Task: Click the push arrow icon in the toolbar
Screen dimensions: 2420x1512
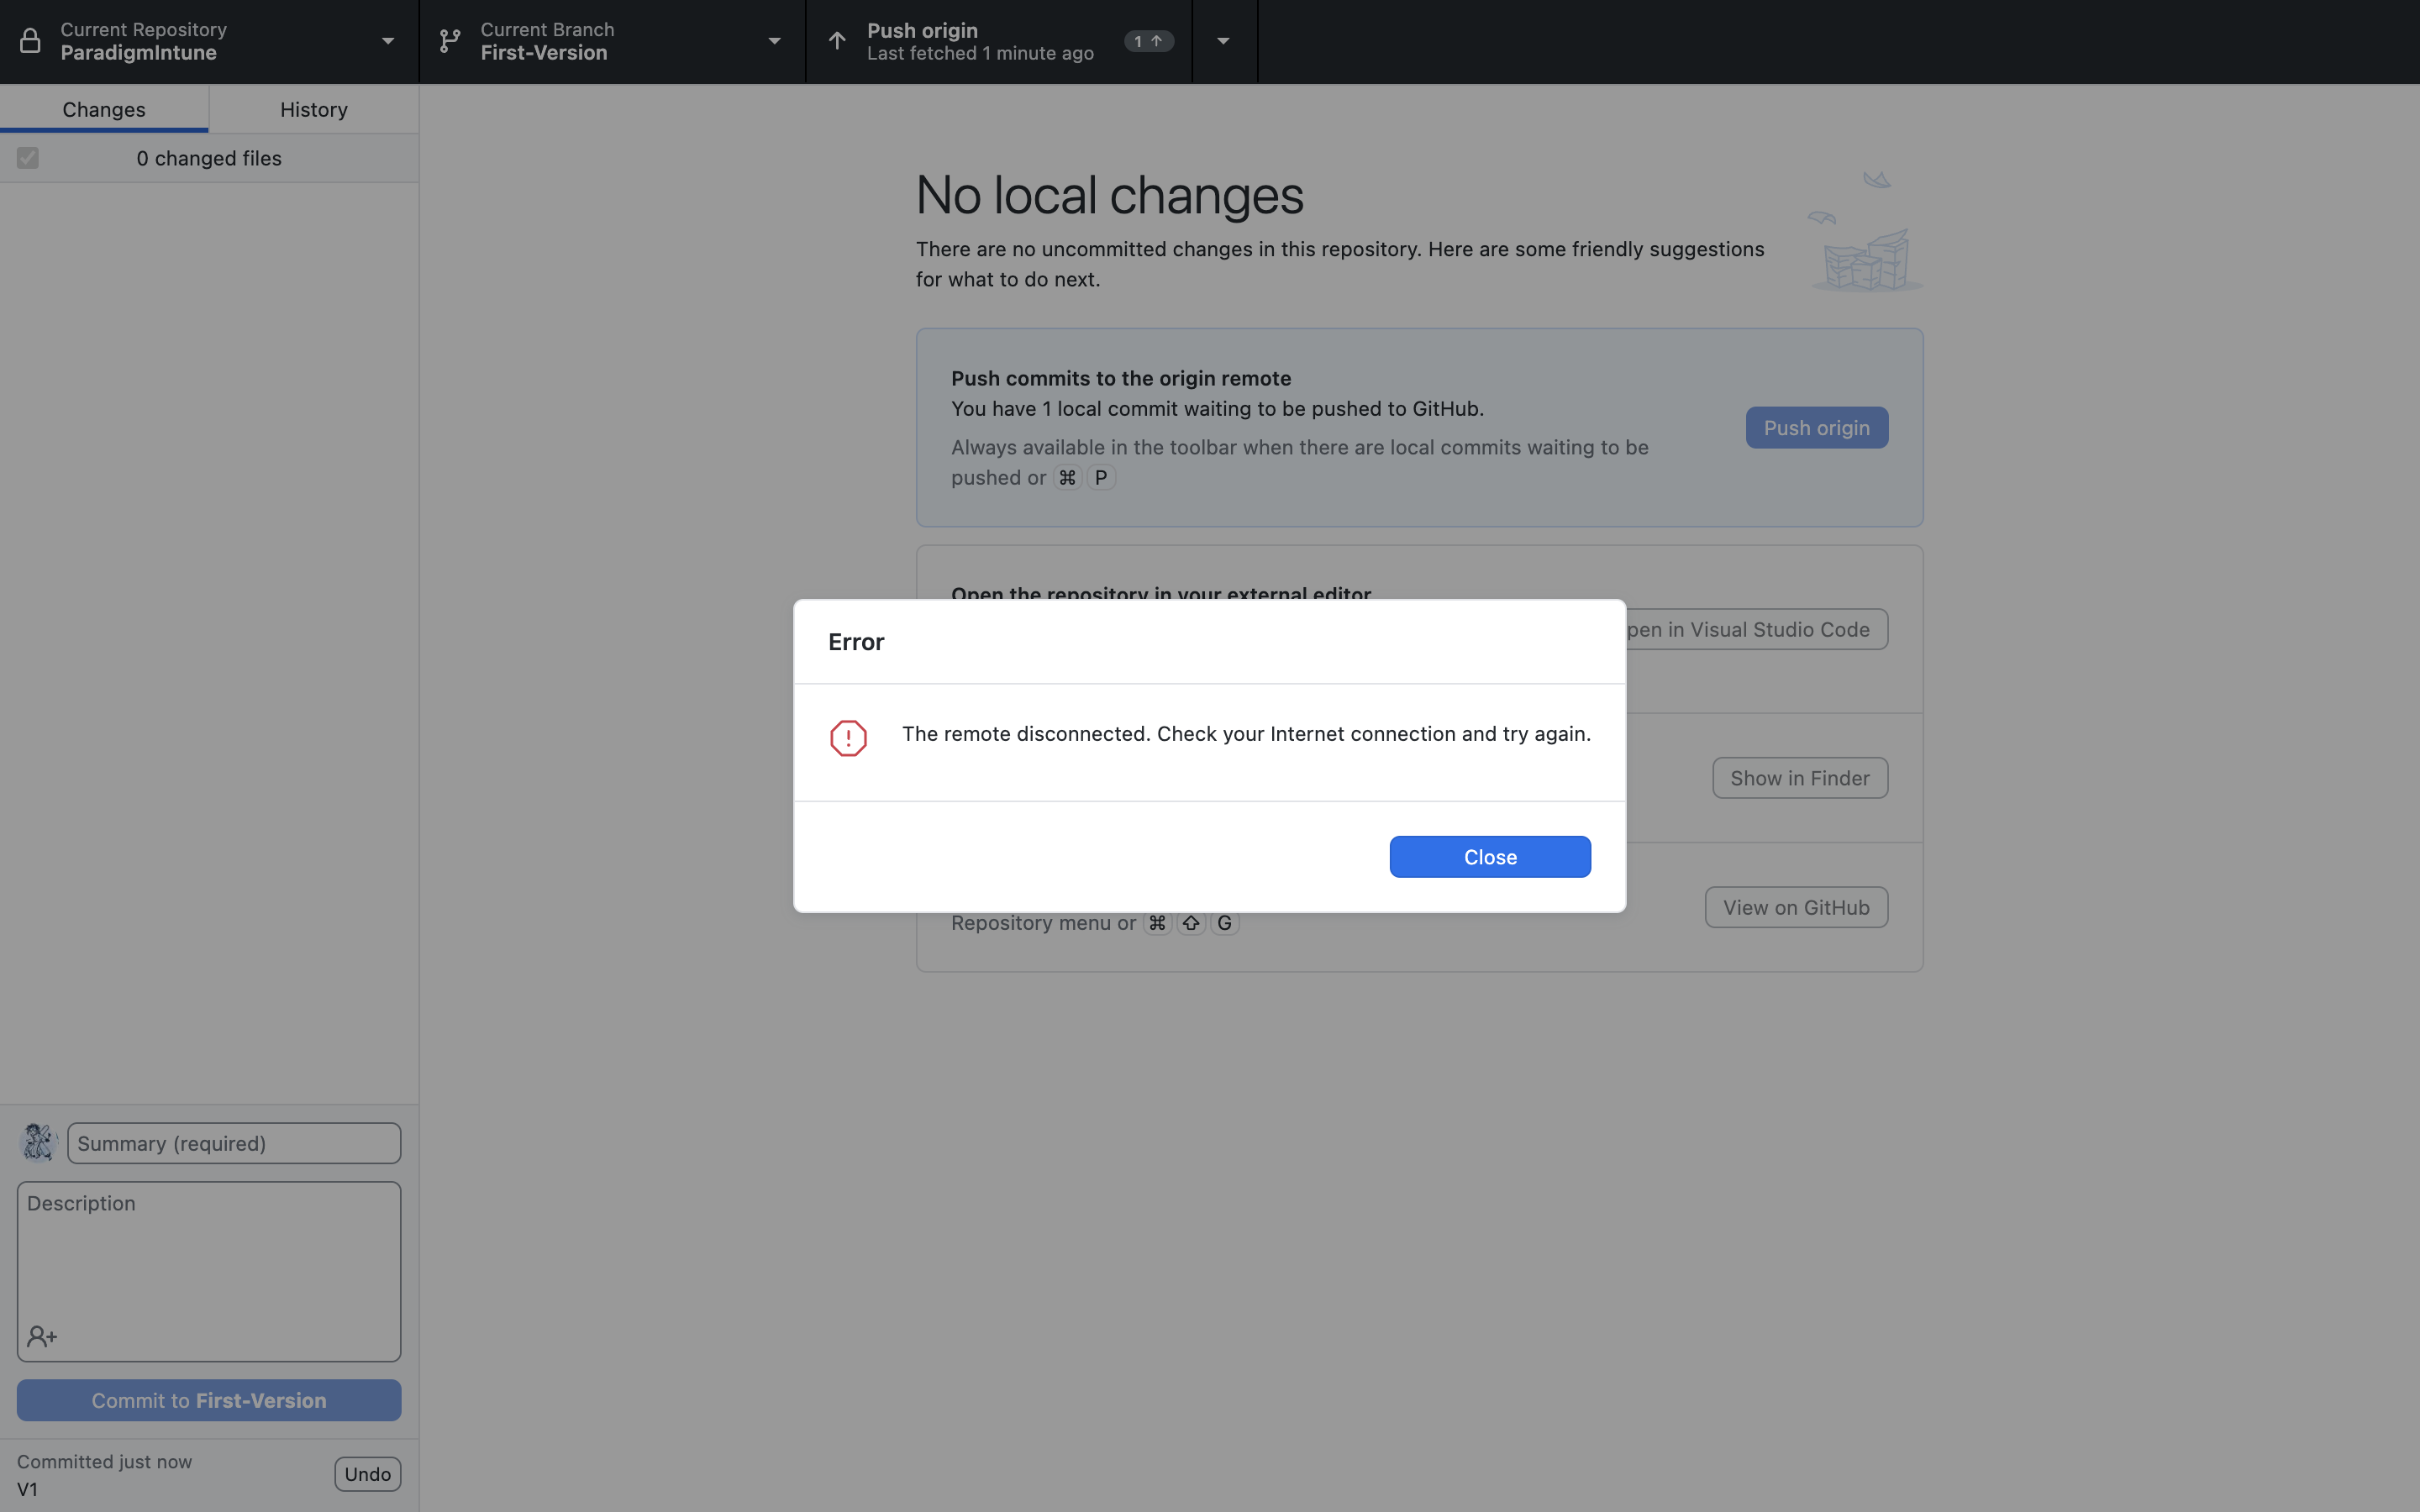Action: coord(837,41)
